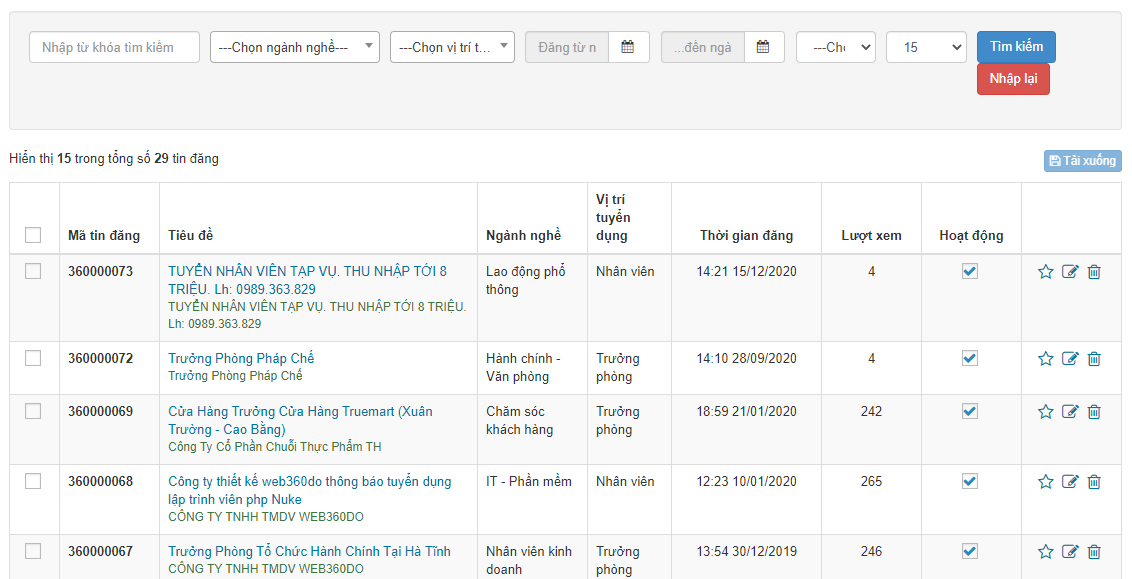The image size is (1132, 579).
Task: Star the post 360000068
Action: click(1045, 482)
